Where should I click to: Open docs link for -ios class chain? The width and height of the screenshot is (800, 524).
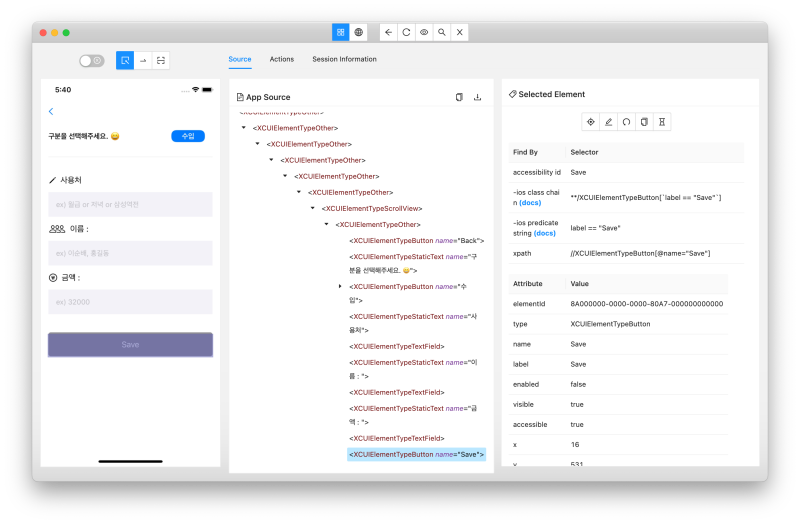[x=530, y=203]
